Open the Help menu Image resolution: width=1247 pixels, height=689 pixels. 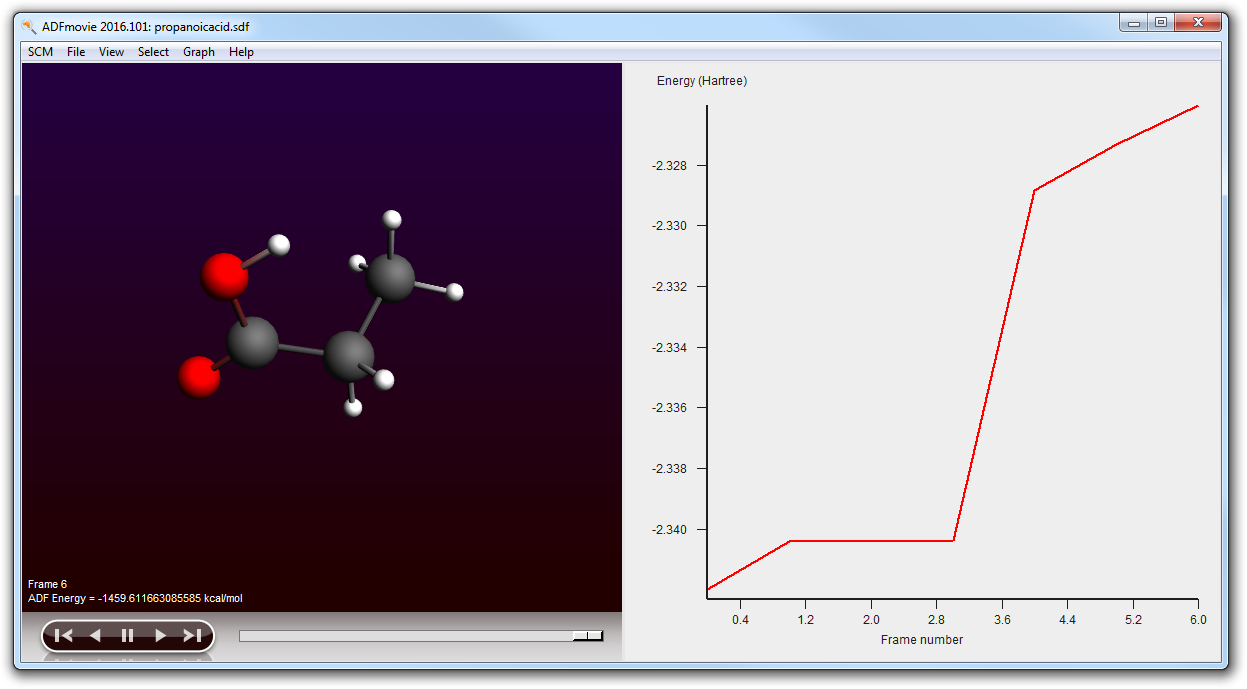click(241, 52)
